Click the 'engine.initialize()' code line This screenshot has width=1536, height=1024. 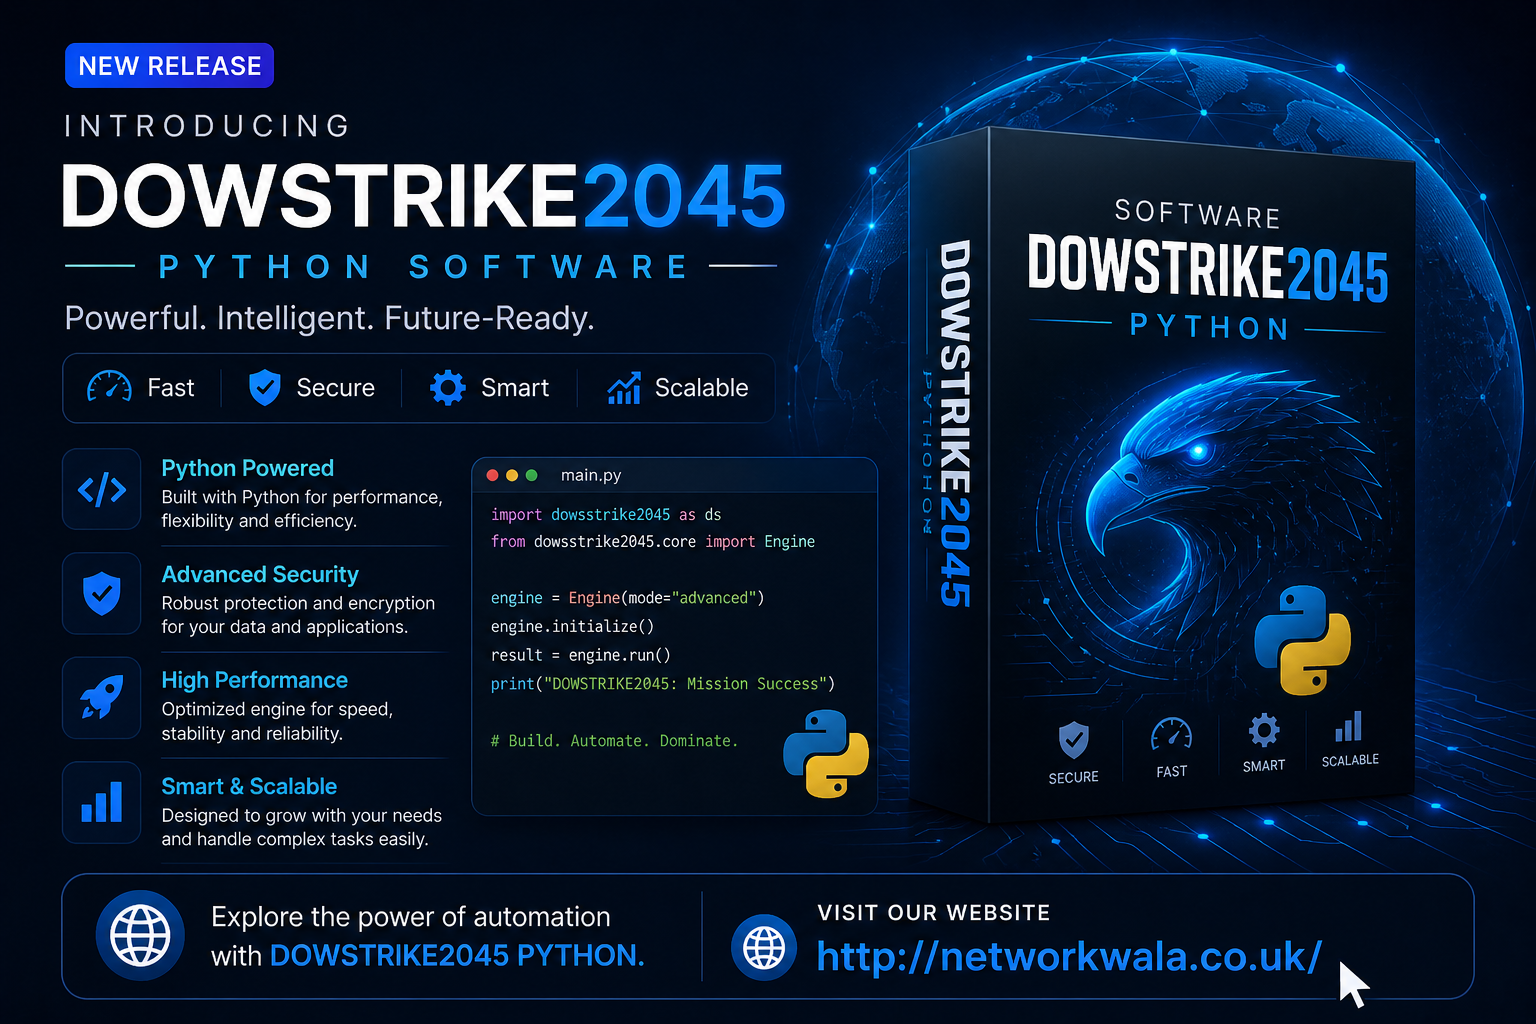coord(572,626)
